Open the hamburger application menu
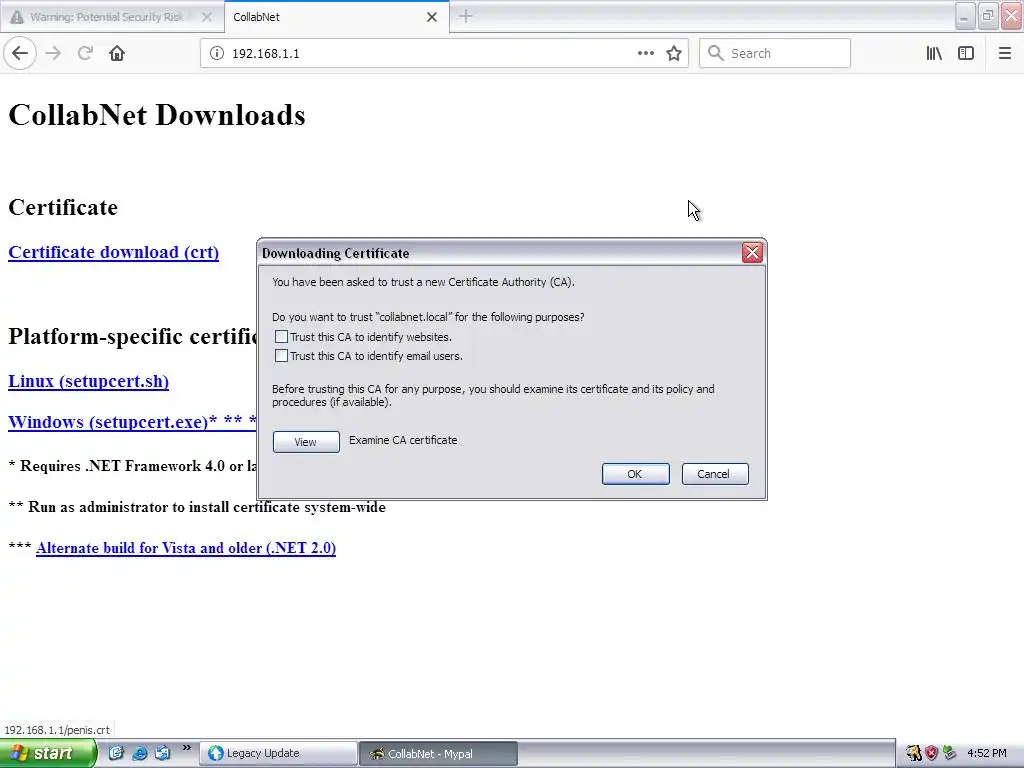Image resolution: width=1024 pixels, height=768 pixels. (1004, 53)
